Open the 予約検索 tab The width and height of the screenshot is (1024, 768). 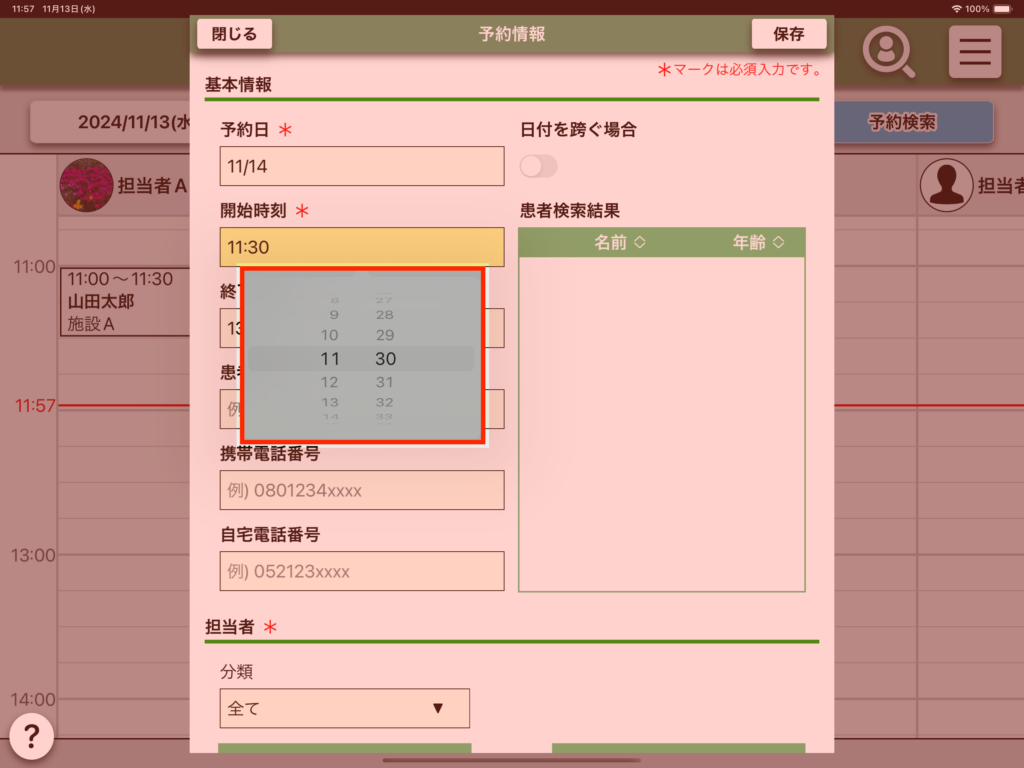point(902,123)
